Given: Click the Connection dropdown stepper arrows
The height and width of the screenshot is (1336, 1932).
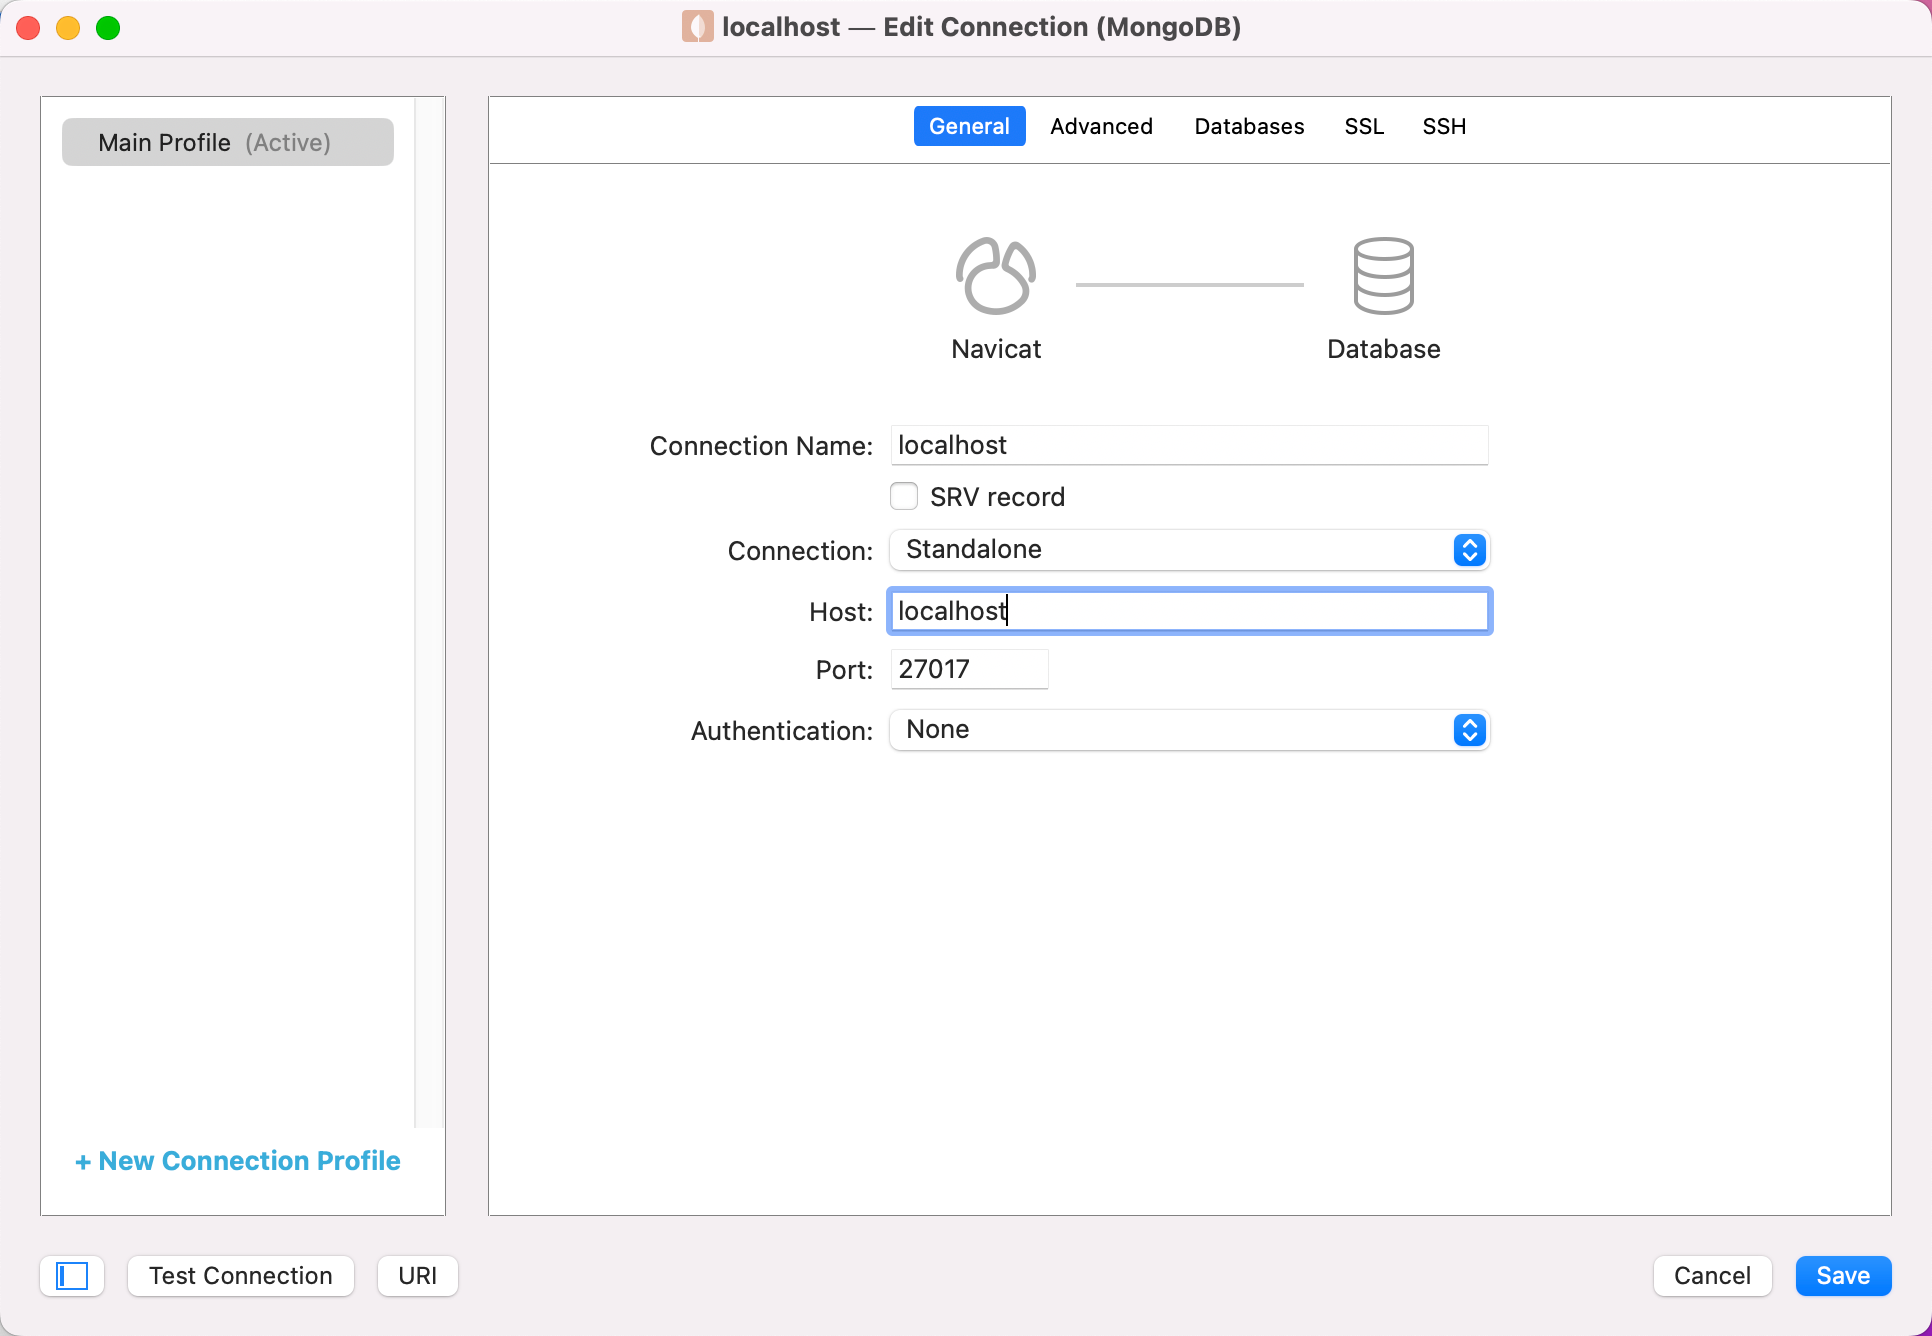Looking at the screenshot, I should [1469, 550].
